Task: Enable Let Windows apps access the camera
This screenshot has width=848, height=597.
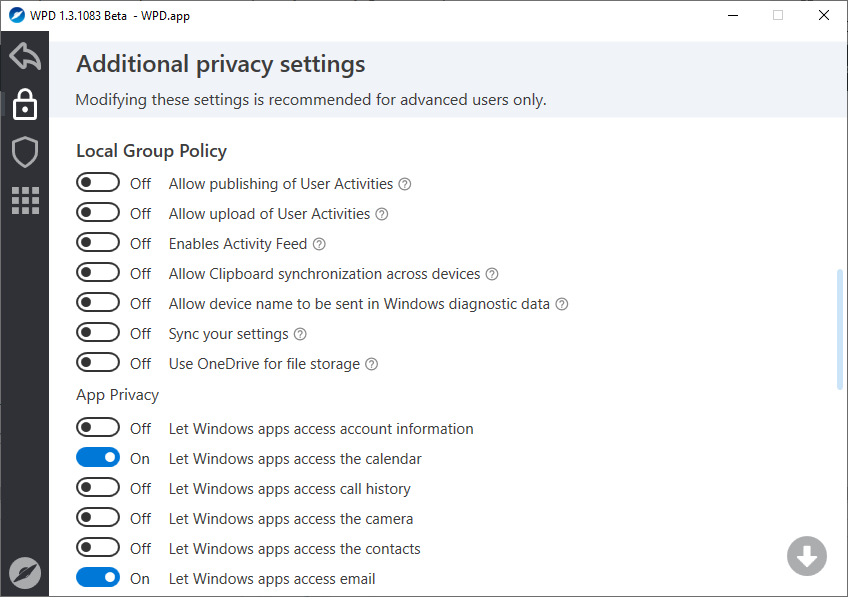Action: coord(98,518)
